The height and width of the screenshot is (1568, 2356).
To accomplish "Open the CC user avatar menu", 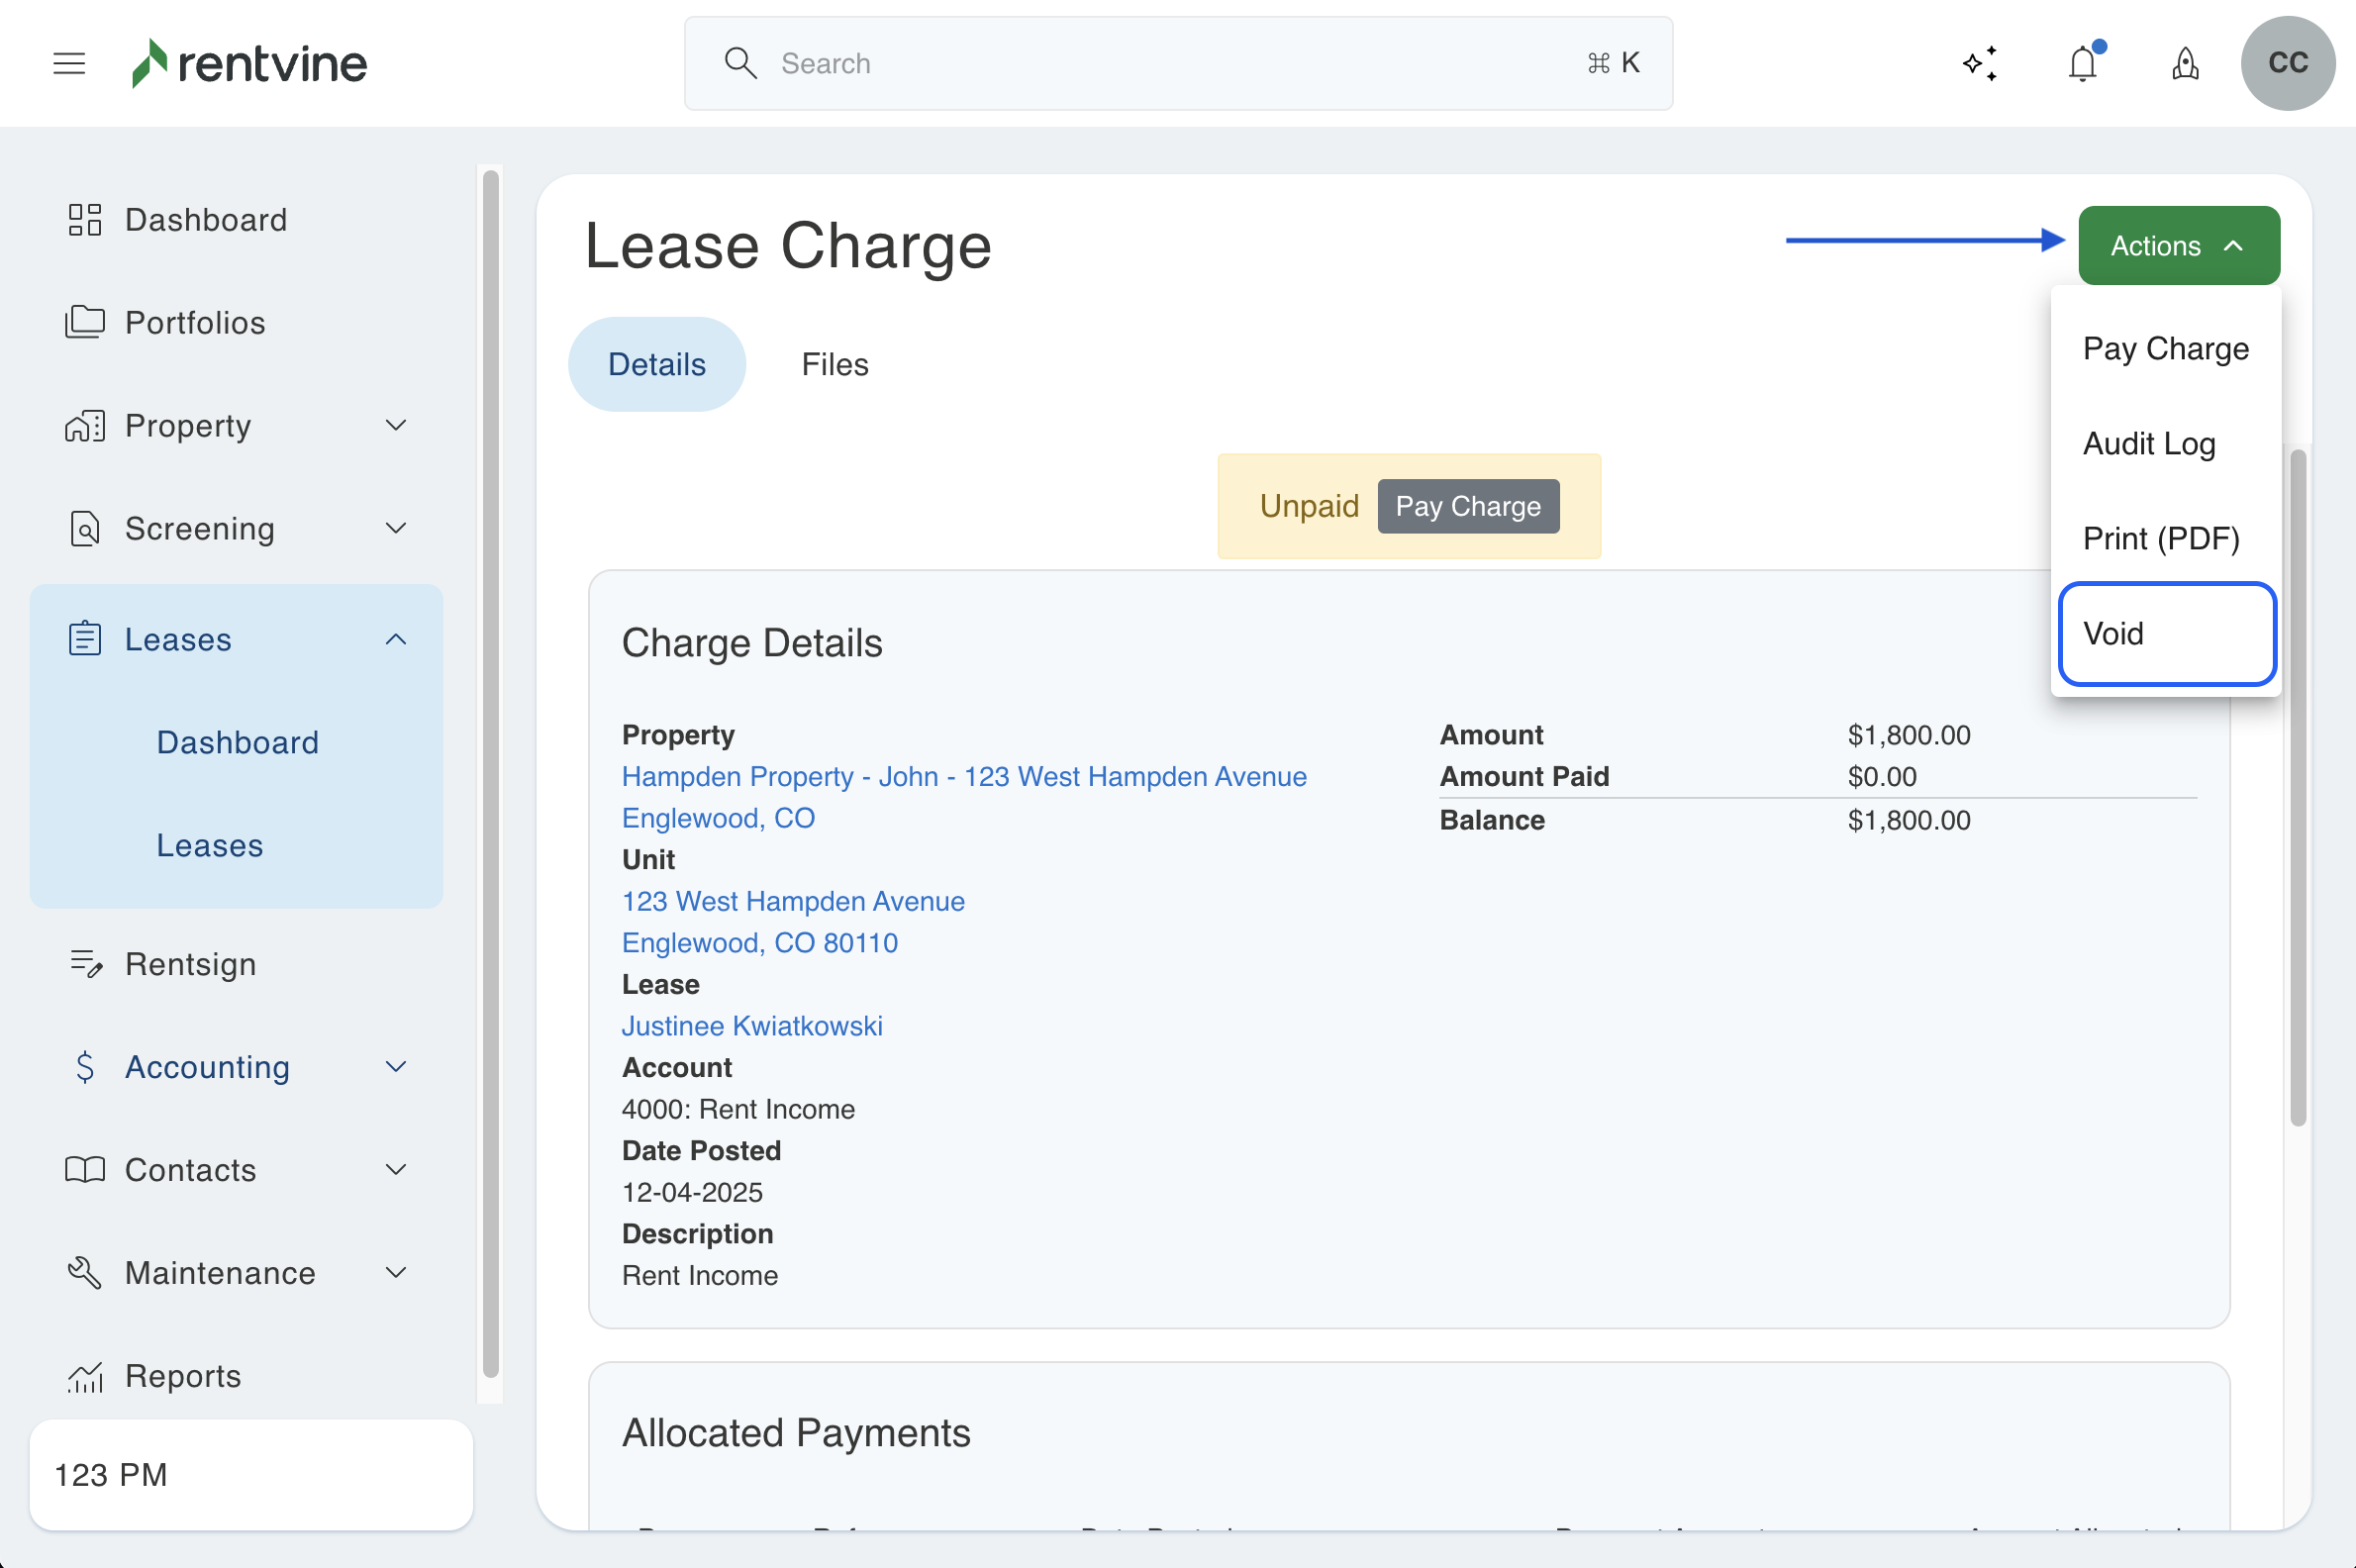I will coord(2287,64).
